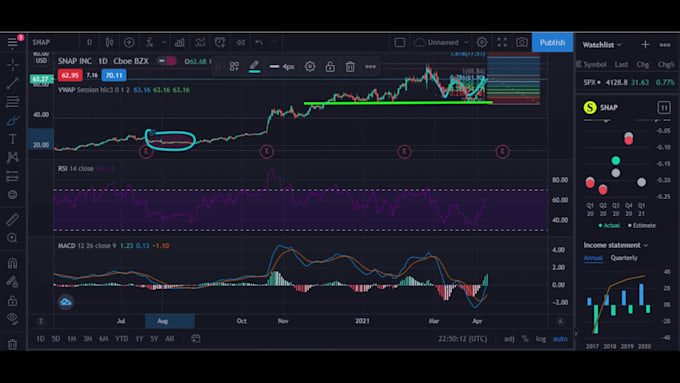Select the Text annotation tool
Viewport: 680px width, 383px height.
click(13, 139)
